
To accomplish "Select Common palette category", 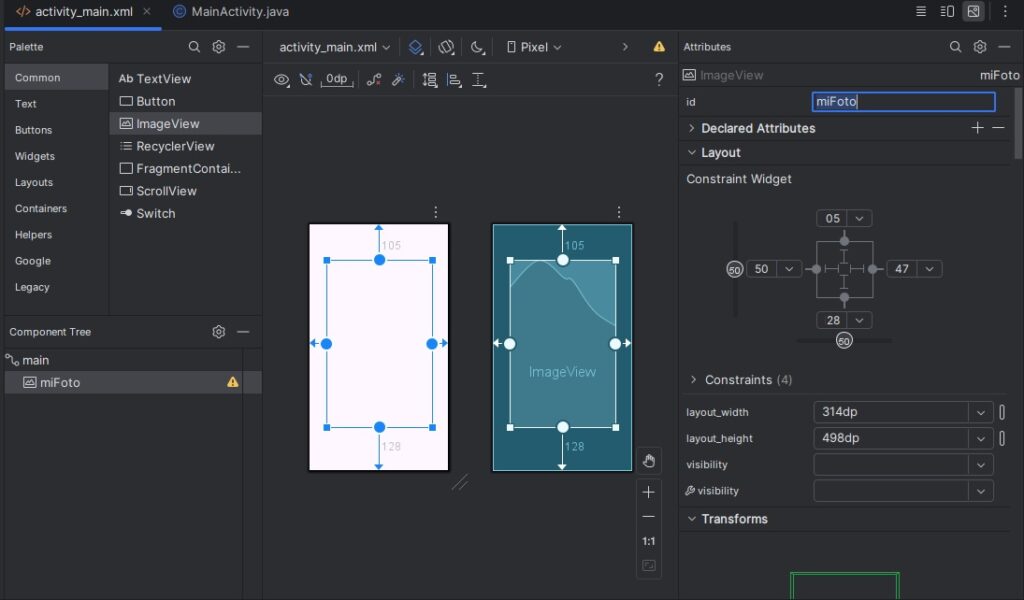I will point(56,77).
